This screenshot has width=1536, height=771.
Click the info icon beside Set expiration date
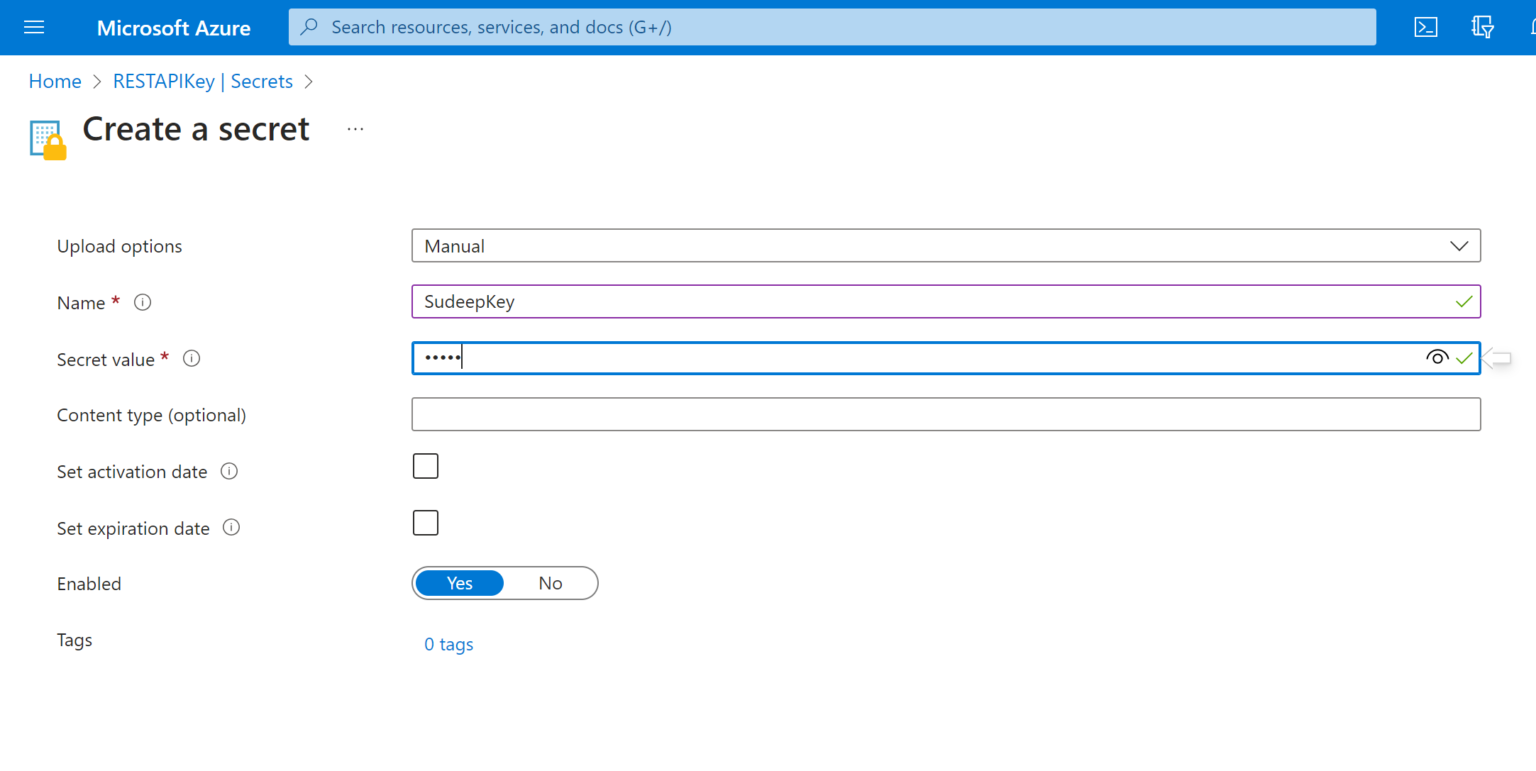(231, 528)
